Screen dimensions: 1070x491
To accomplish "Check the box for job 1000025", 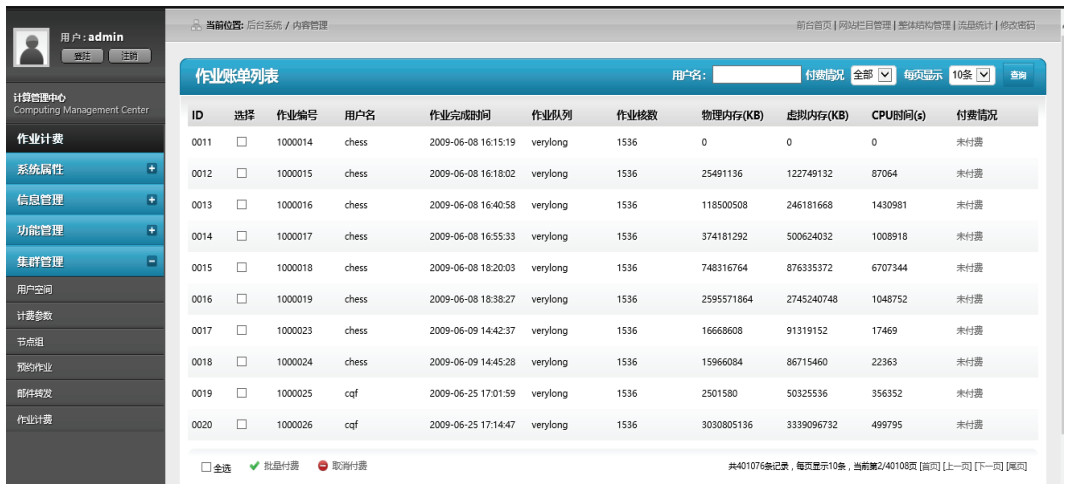I will pyautogui.click(x=242, y=393).
